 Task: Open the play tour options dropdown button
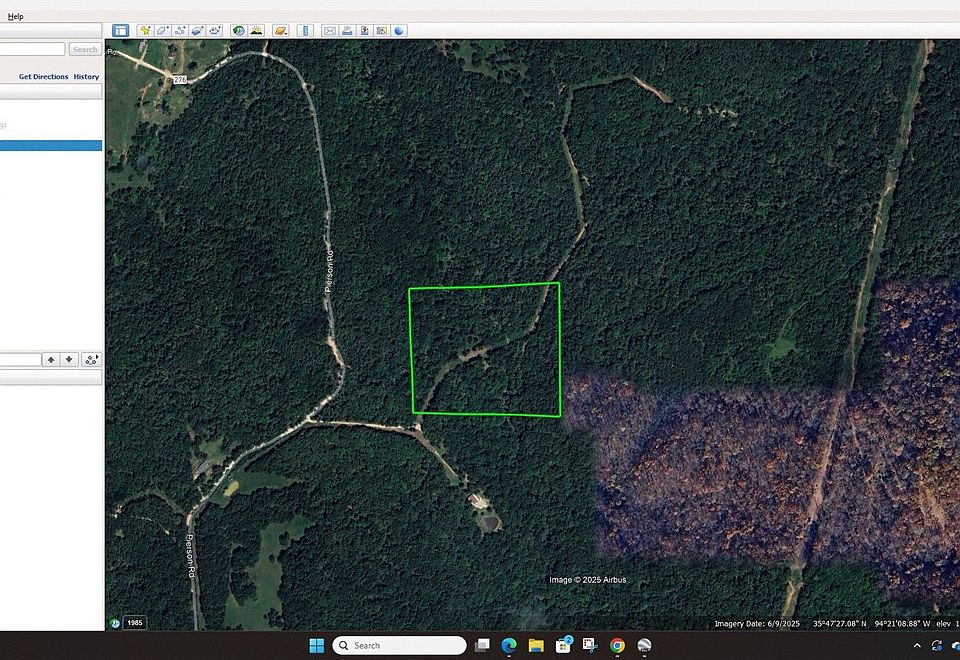click(91, 359)
